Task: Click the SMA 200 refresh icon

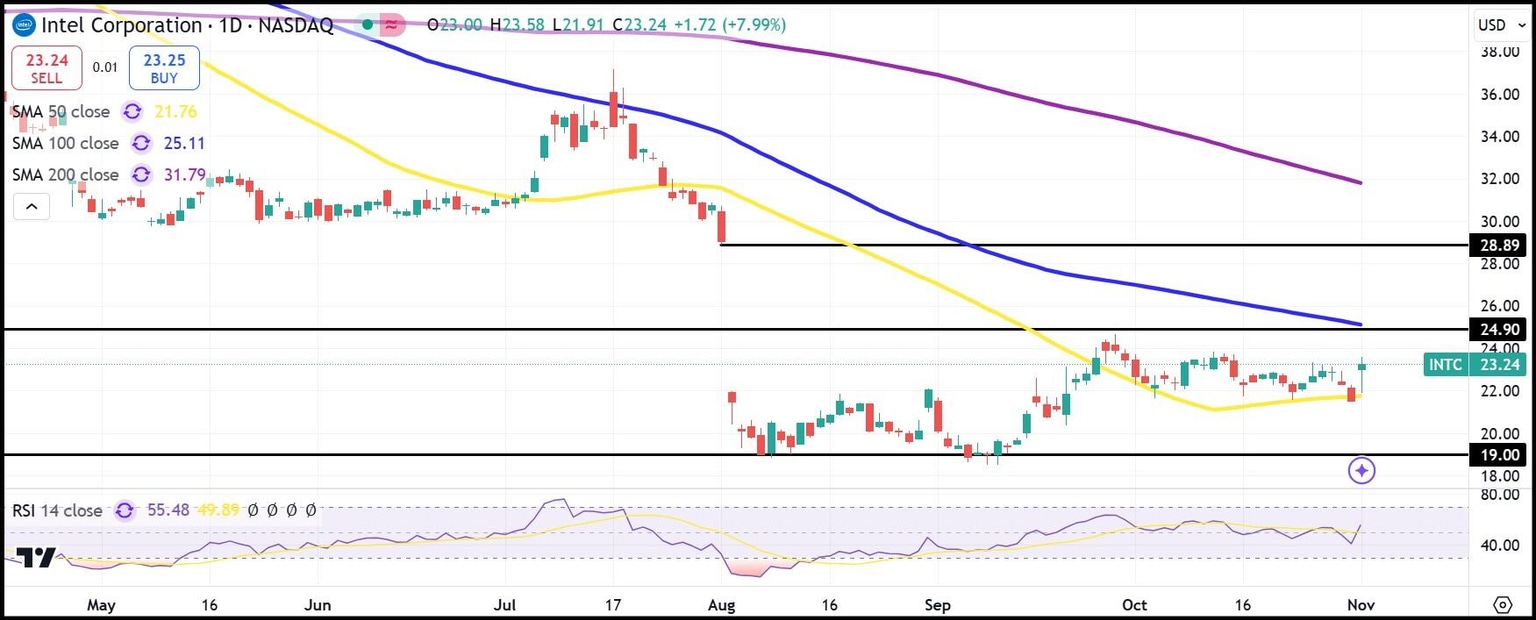Action: coord(140,175)
